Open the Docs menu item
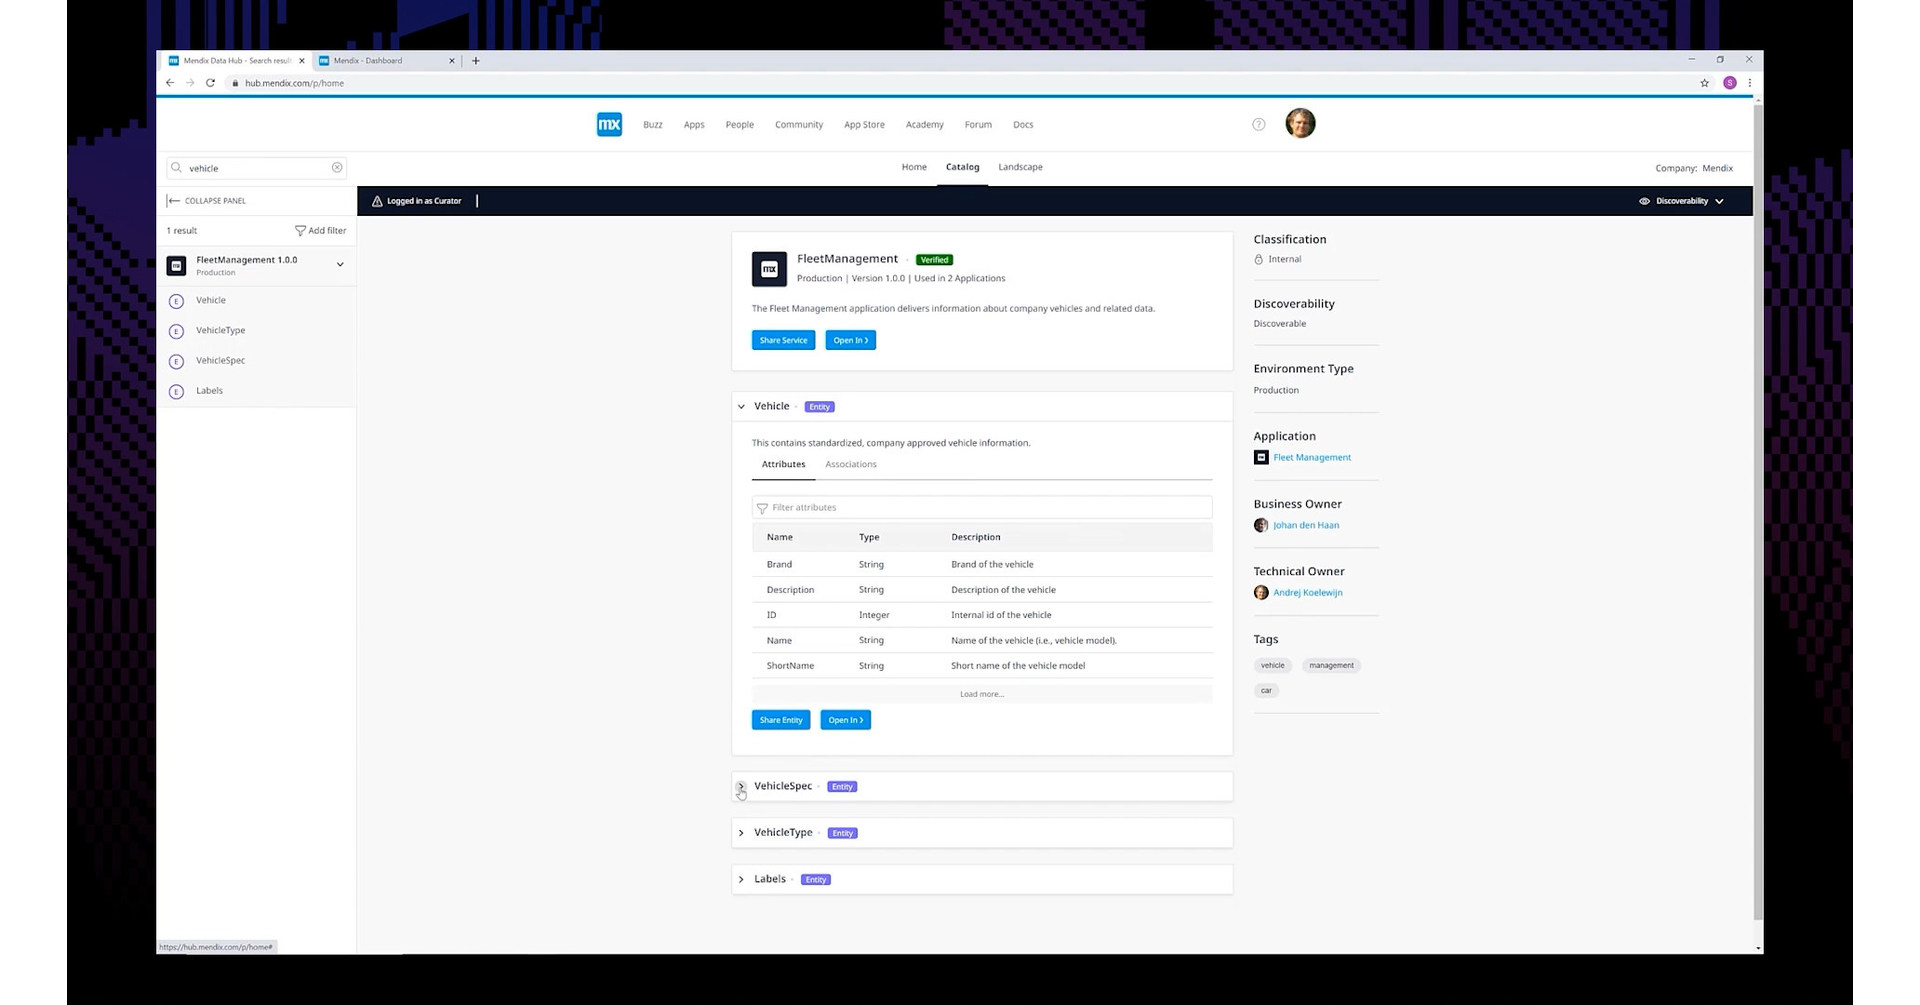The width and height of the screenshot is (1920, 1005). 1023,124
